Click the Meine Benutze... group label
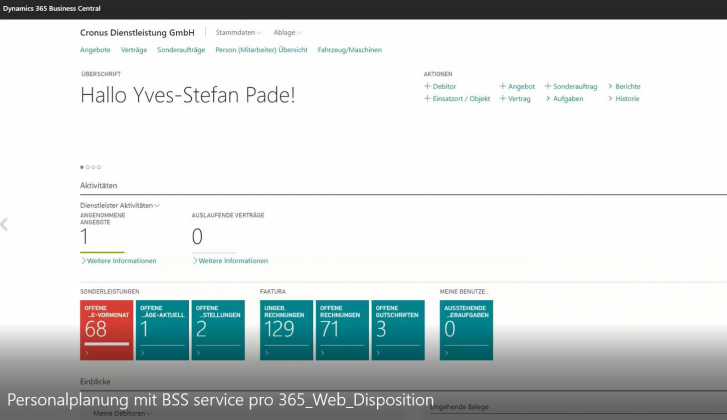The height and width of the screenshot is (420, 727). coord(464,292)
